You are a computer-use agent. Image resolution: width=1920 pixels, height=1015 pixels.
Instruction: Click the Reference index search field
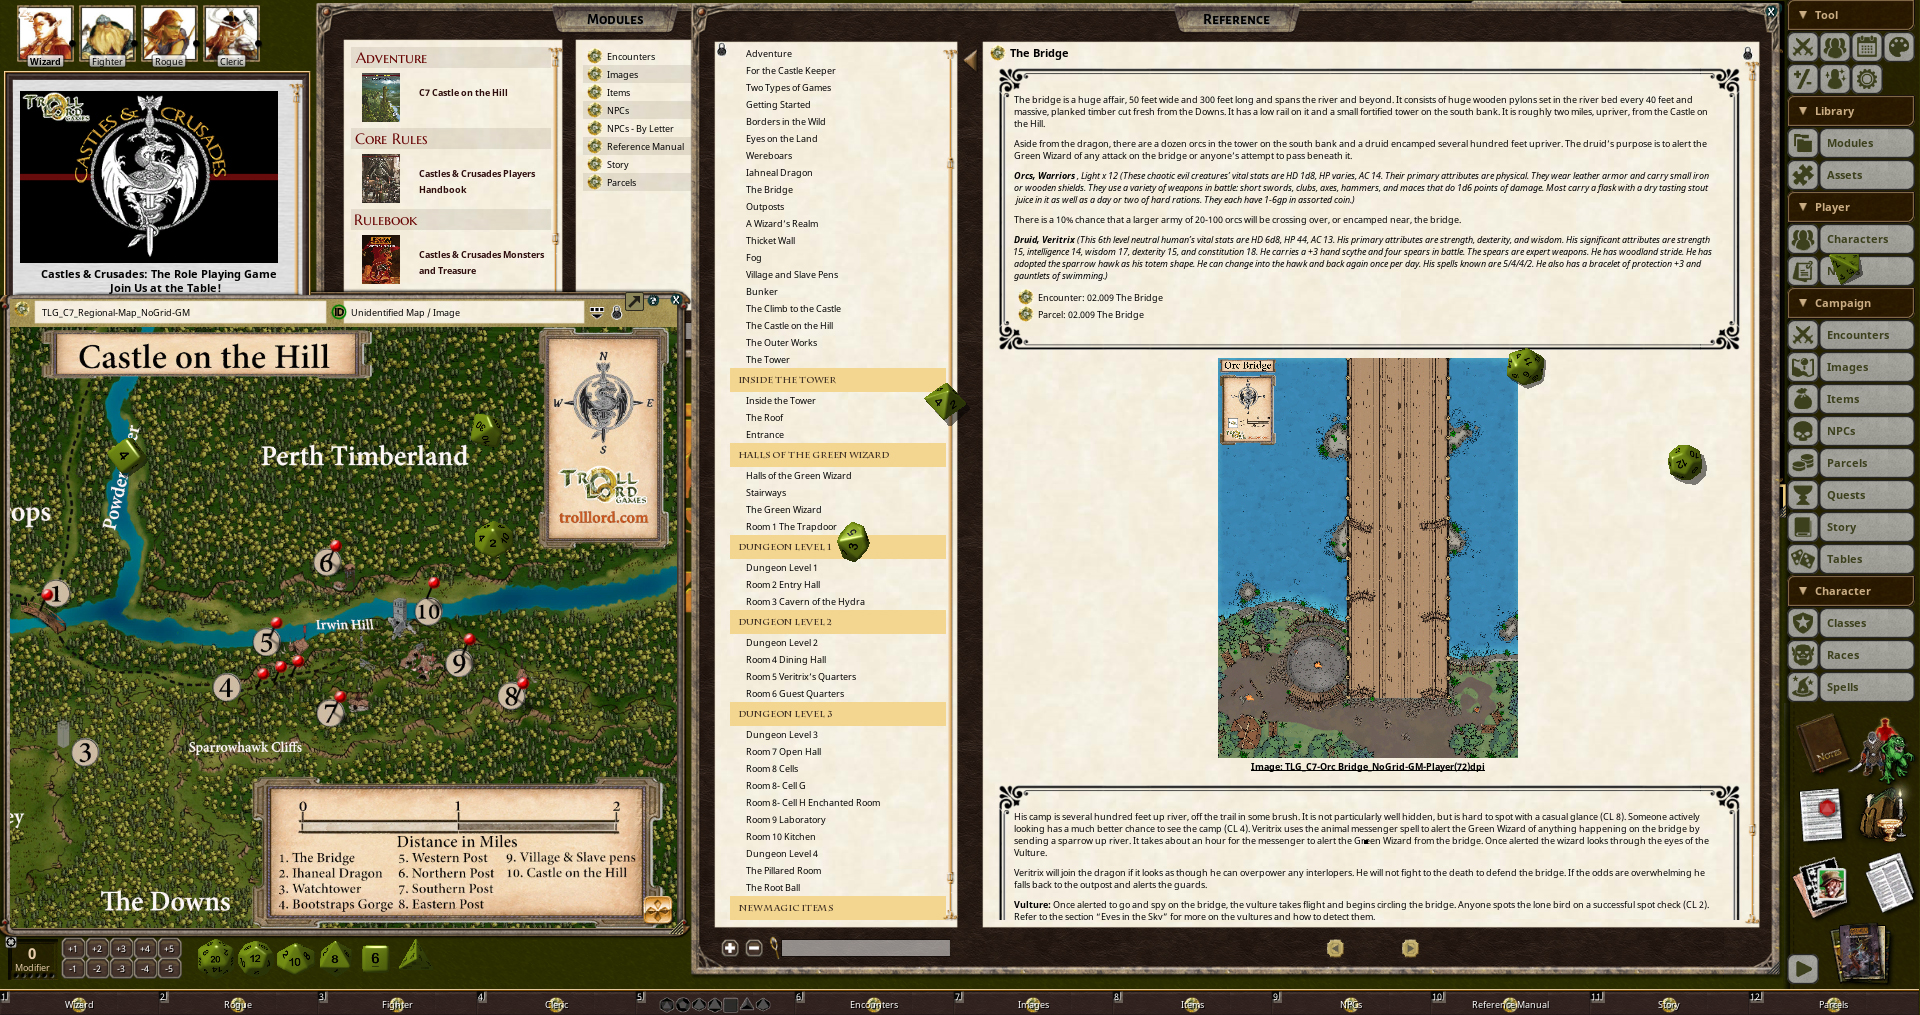866,948
